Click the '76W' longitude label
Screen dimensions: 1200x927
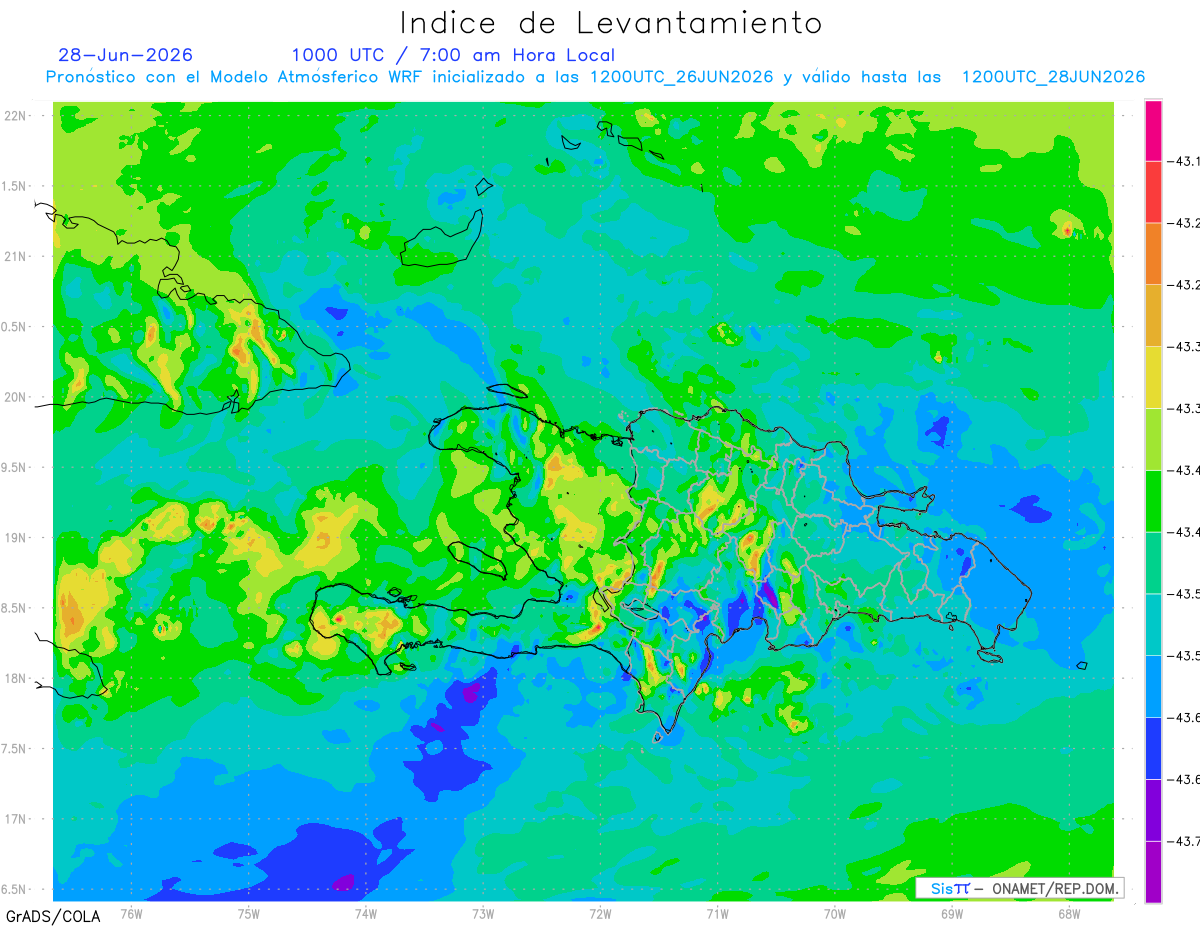click(131, 913)
